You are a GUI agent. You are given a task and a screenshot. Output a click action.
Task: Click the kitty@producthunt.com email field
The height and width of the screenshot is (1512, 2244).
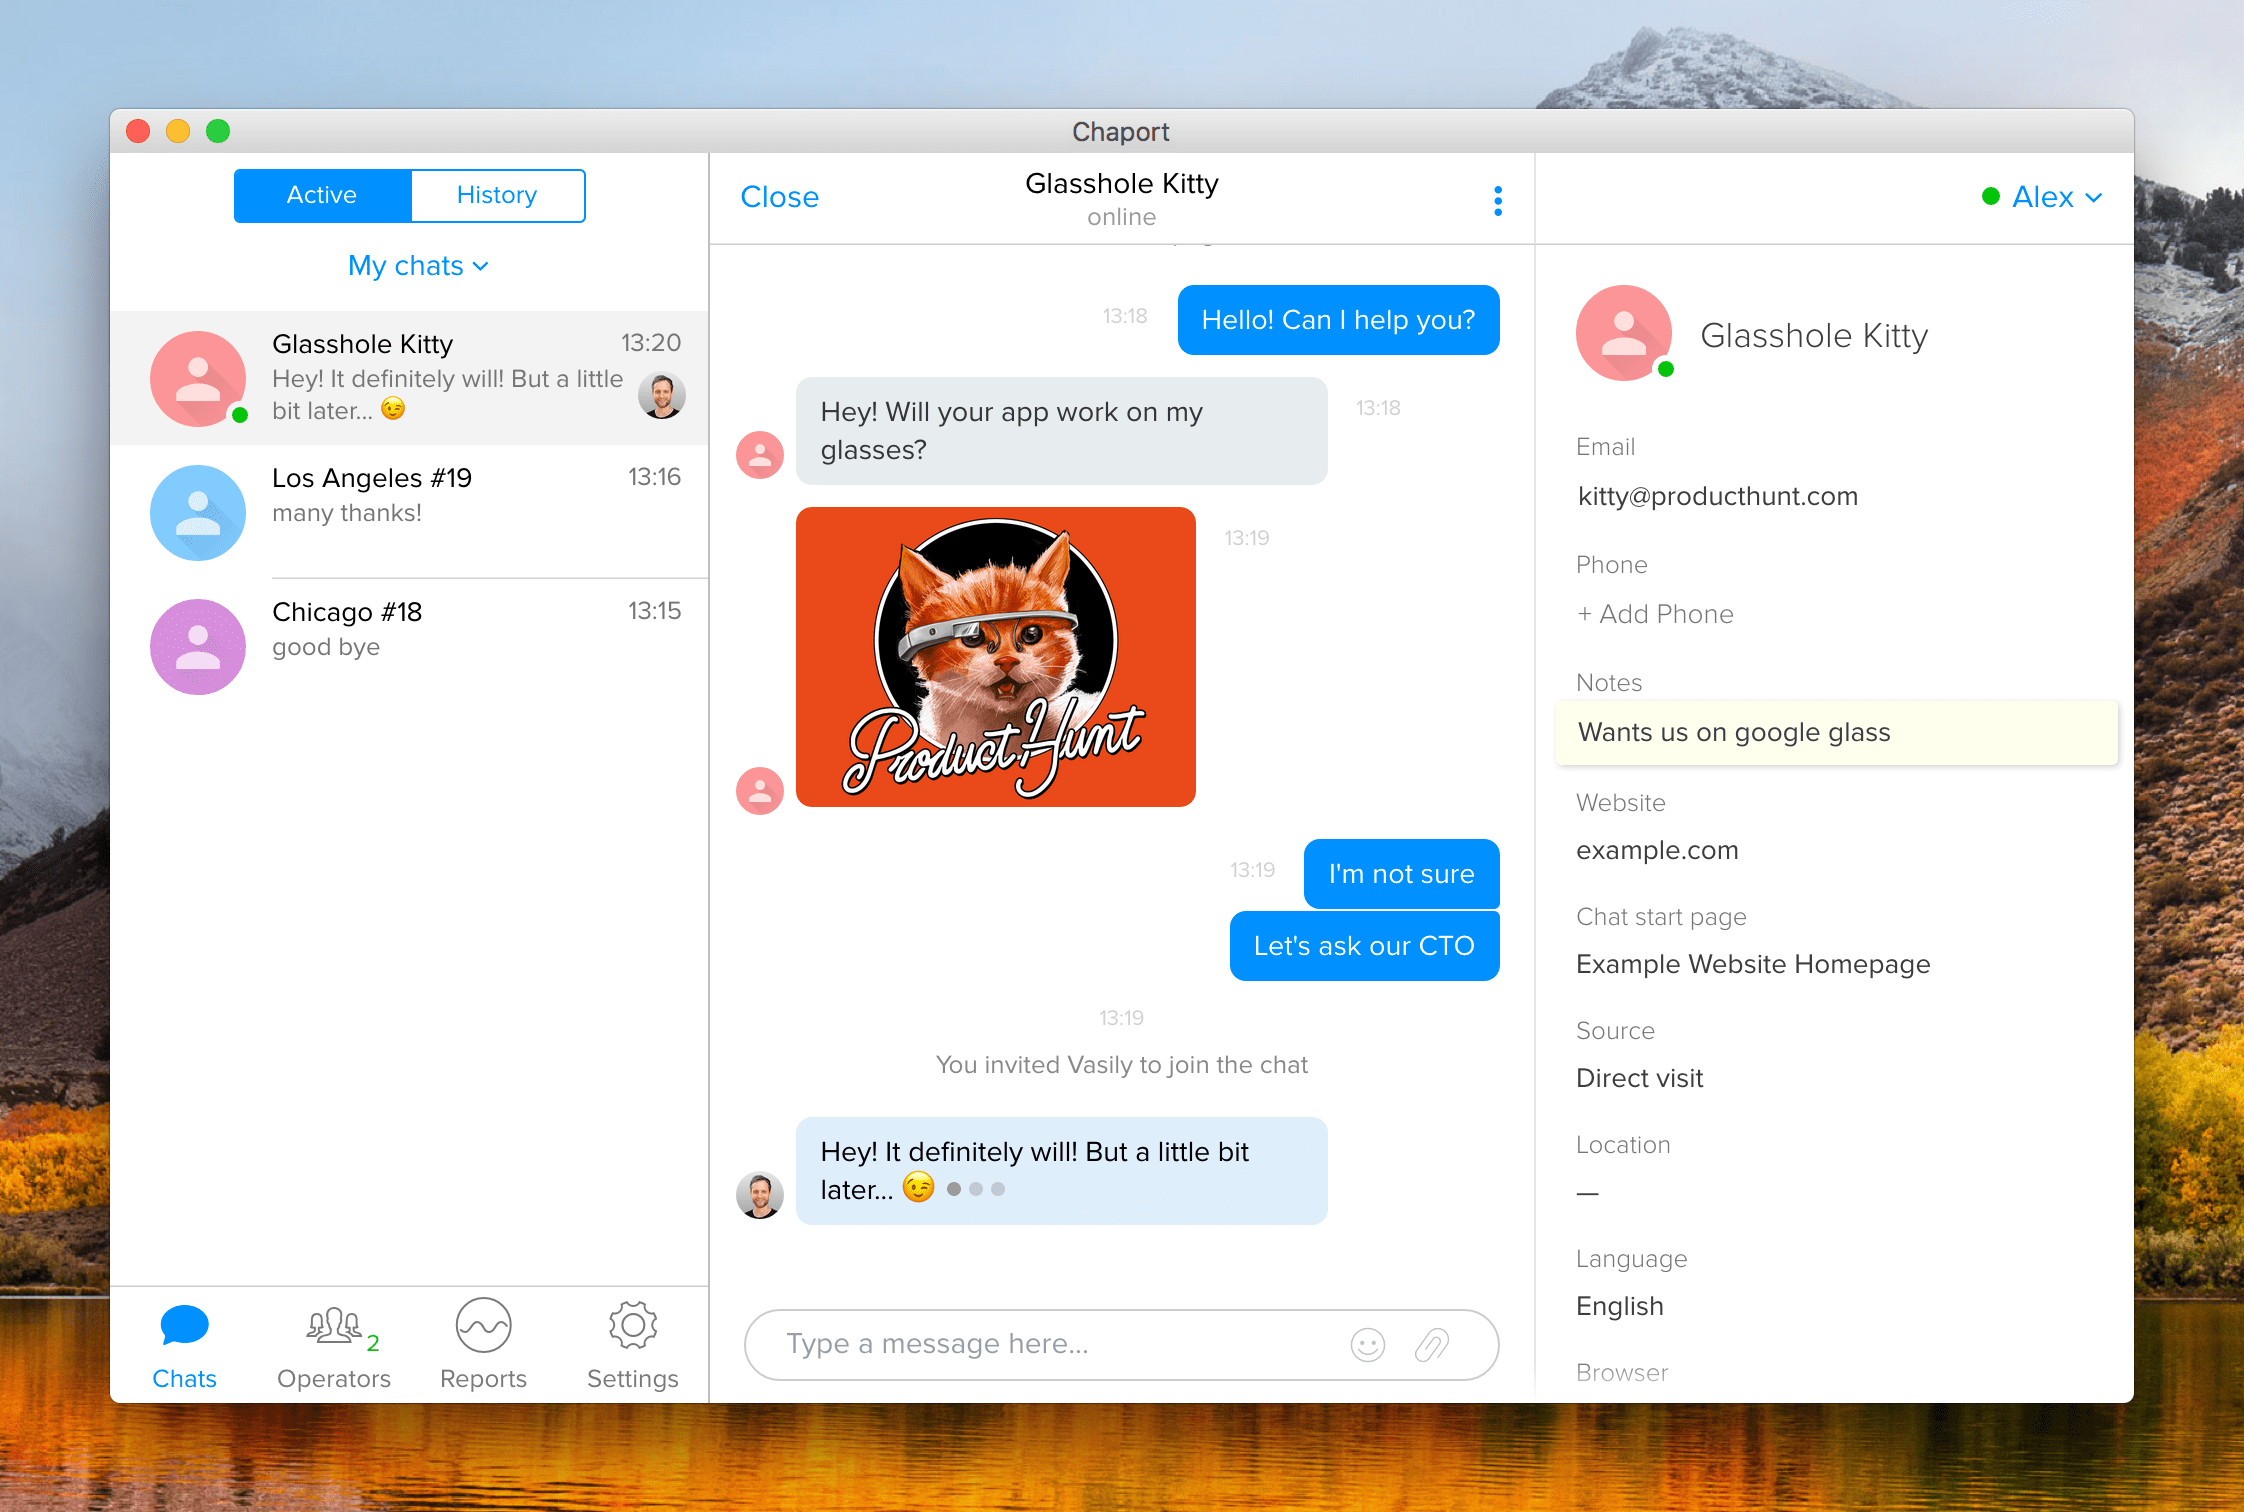(x=1717, y=496)
